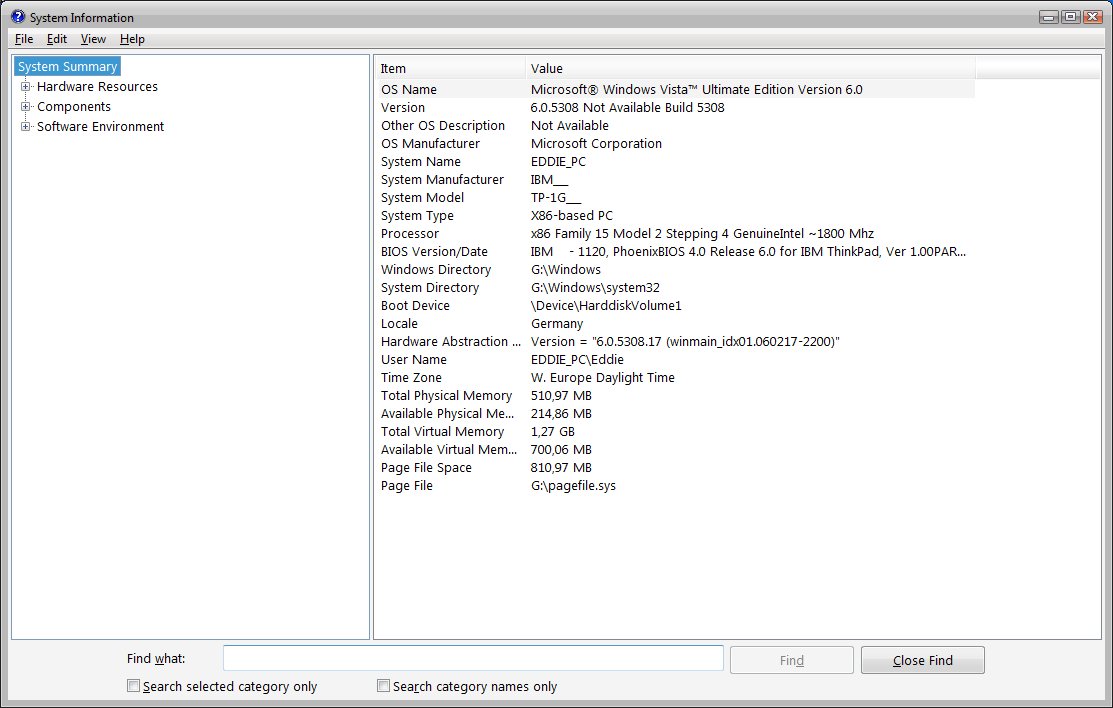Enable Search selected category only
The image size is (1113, 708).
133,685
